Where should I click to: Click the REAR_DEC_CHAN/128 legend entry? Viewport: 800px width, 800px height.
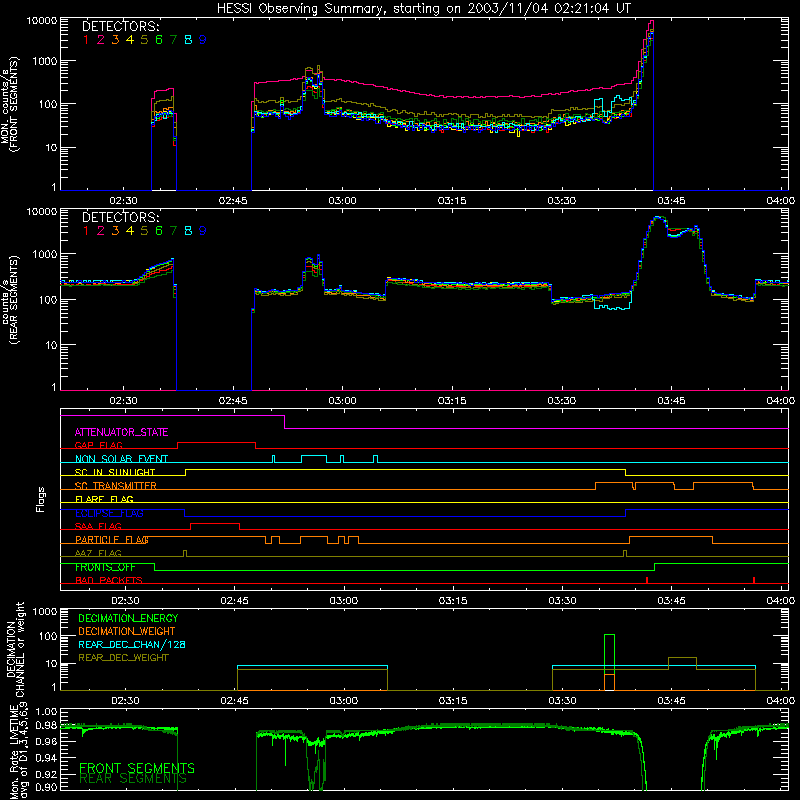132,644
